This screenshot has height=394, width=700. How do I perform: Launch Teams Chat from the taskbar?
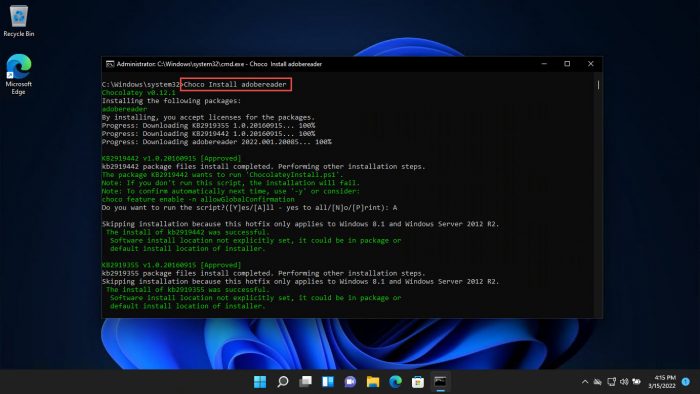(x=350, y=382)
